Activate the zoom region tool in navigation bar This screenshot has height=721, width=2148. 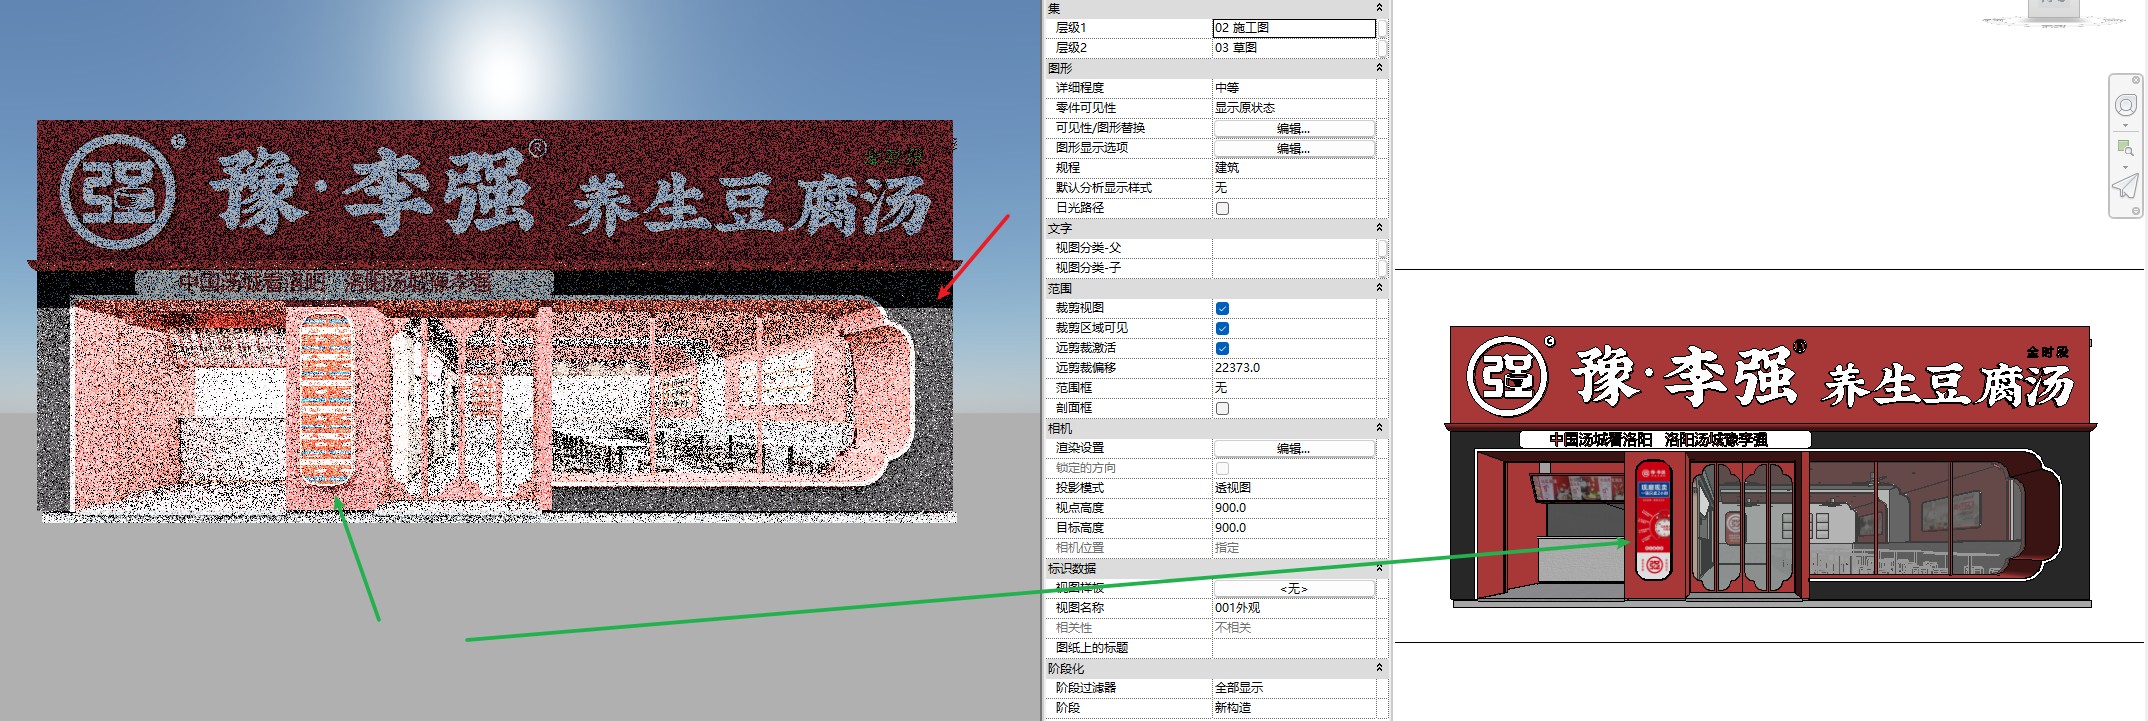click(2125, 147)
